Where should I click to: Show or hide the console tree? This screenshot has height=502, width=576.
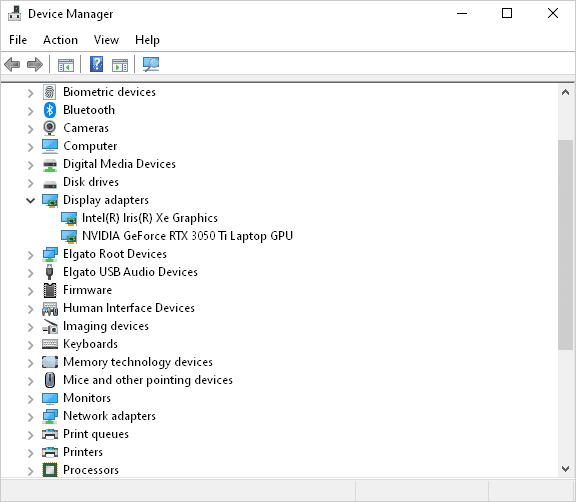66,65
